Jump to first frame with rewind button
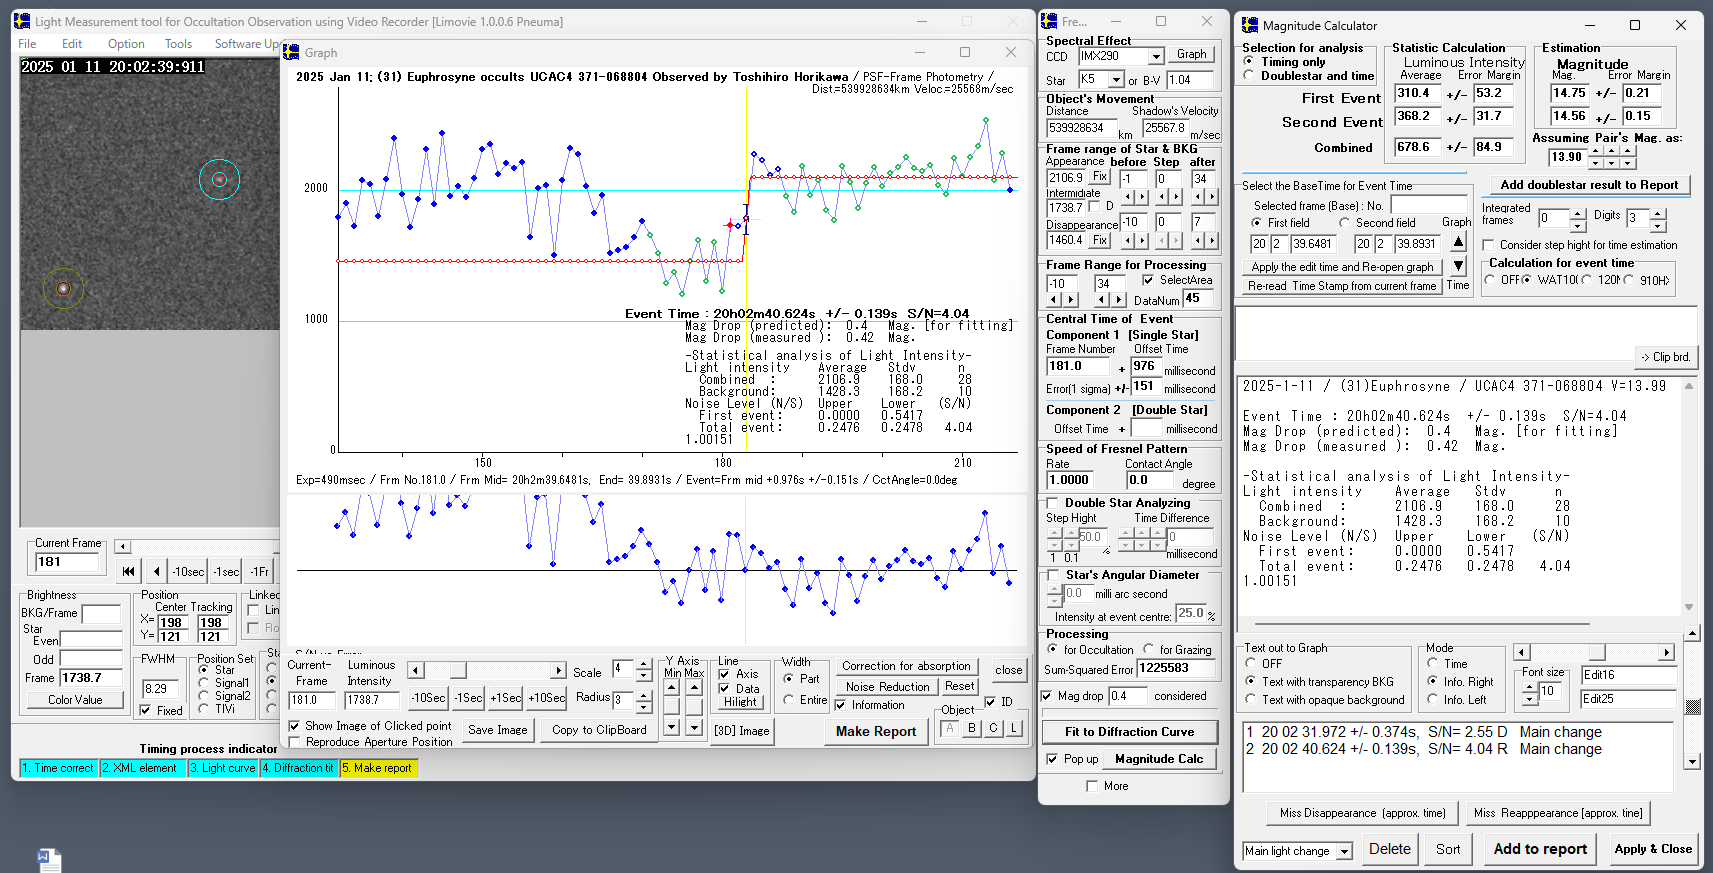This screenshot has height=873, width=1713. (128, 571)
